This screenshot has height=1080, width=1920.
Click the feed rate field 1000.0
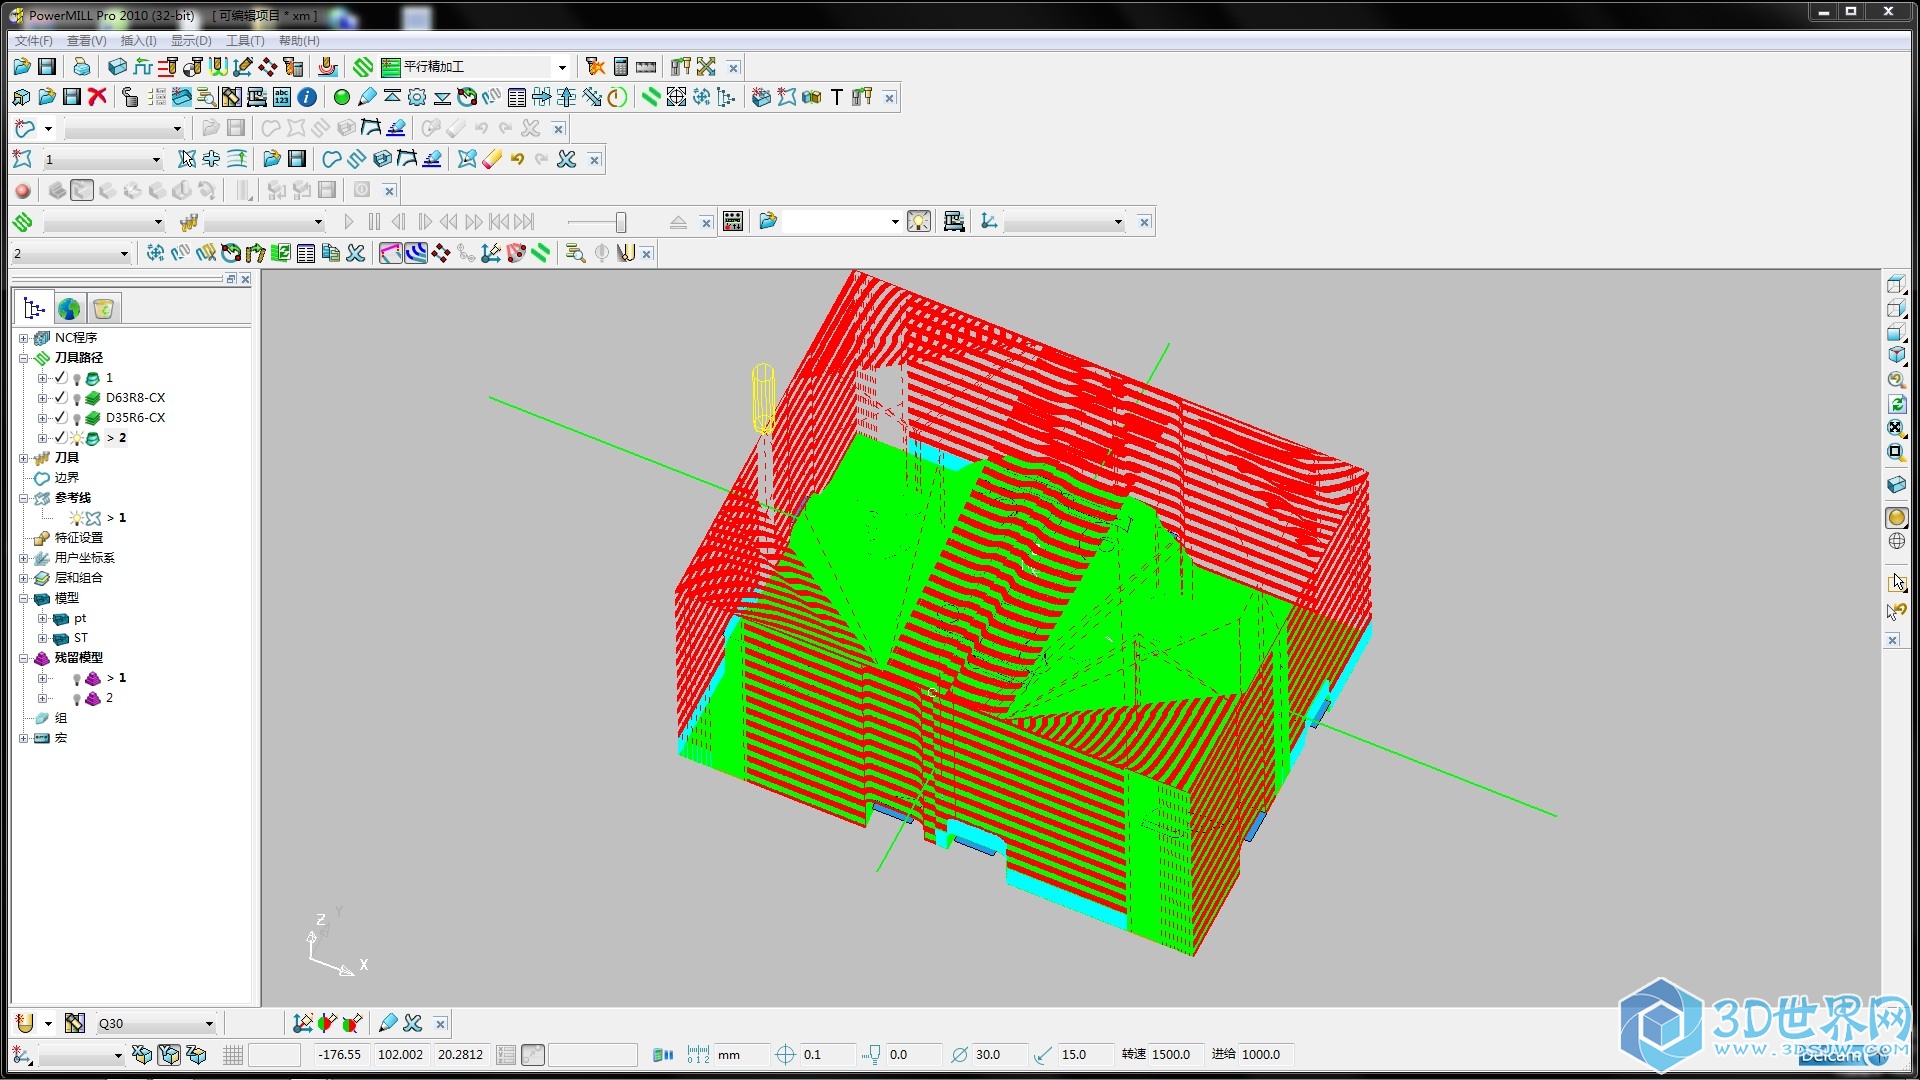(1266, 1055)
